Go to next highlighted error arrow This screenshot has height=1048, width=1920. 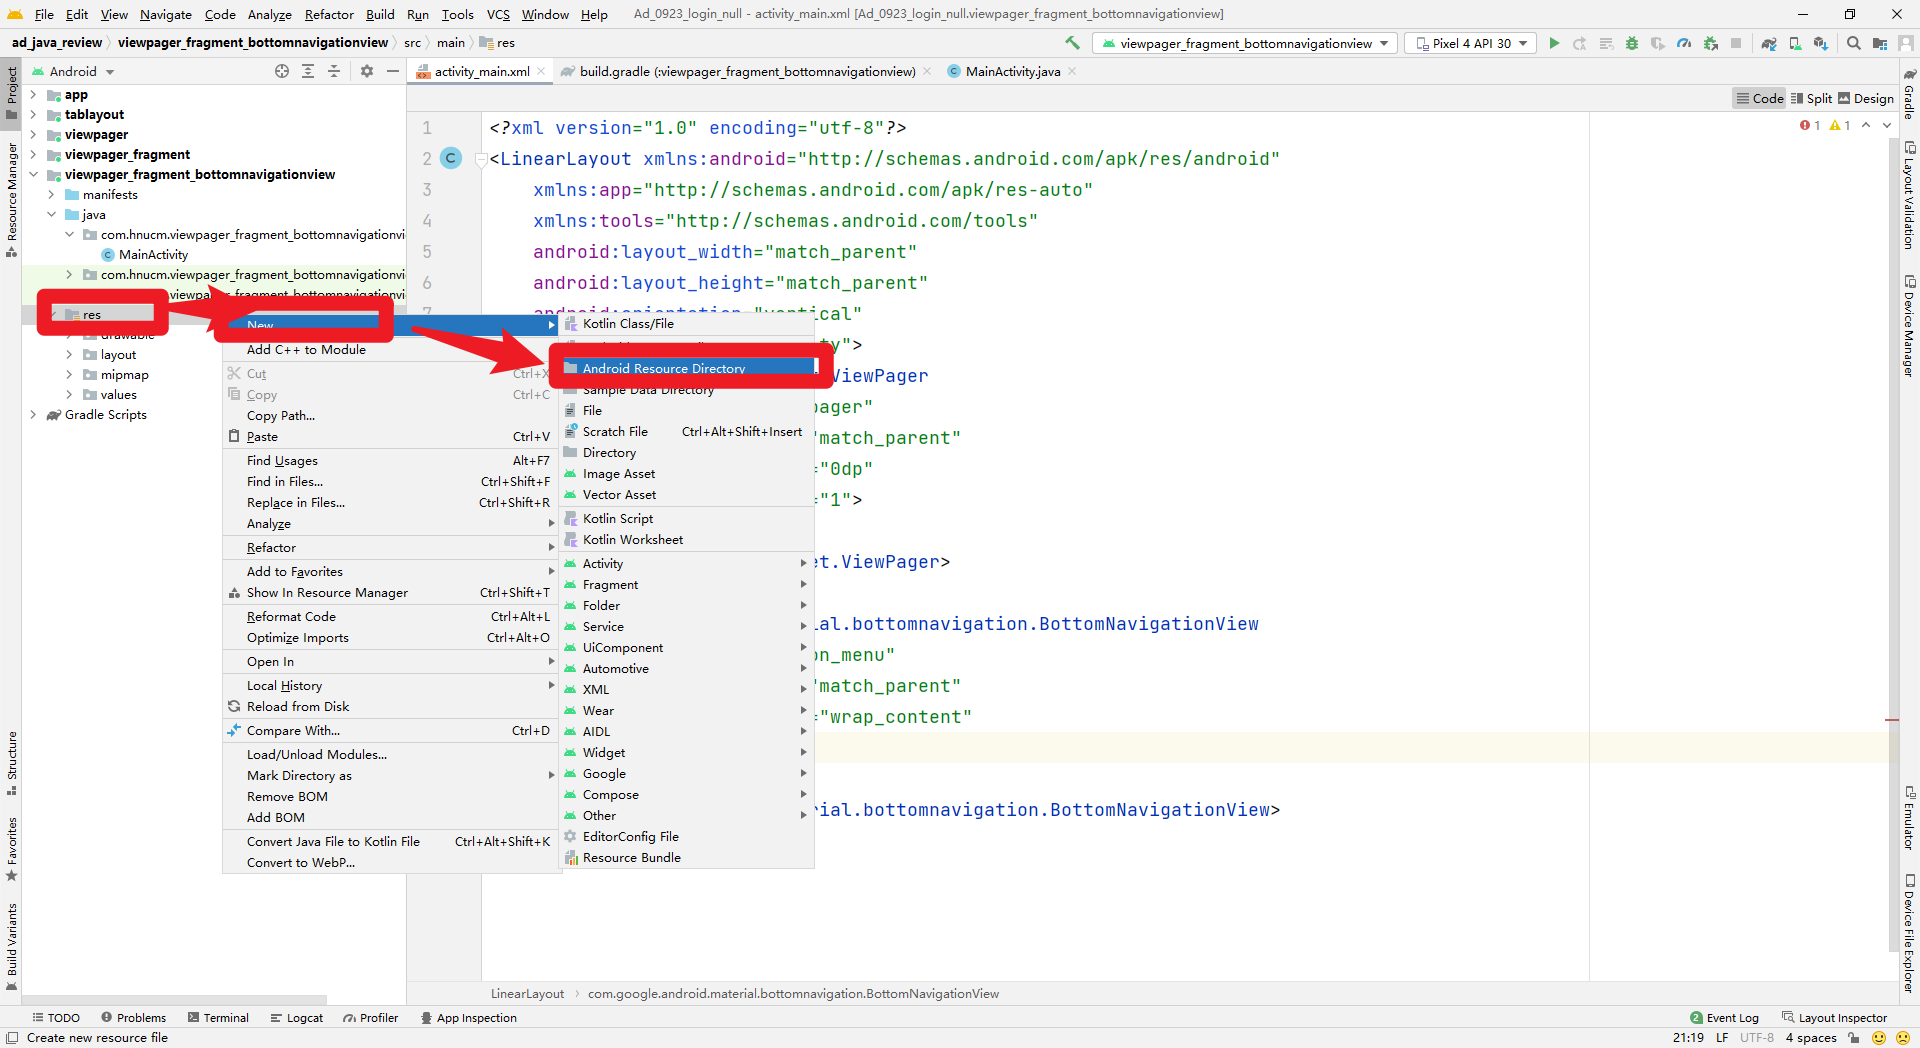[x=1887, y=125]
